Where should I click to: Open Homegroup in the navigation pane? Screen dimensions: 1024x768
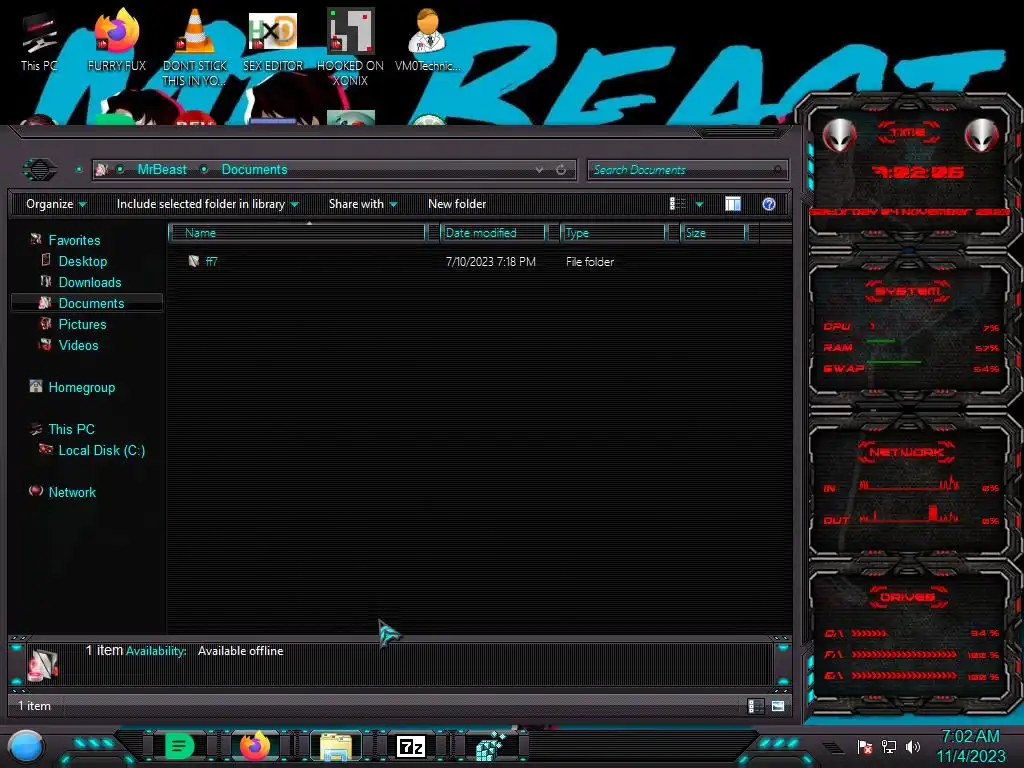pos(82,387)
